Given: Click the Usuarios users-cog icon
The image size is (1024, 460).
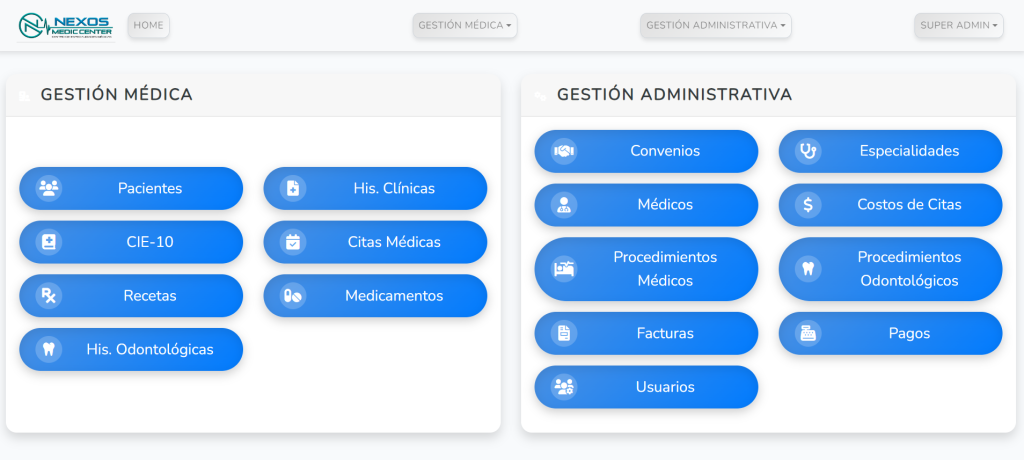Looking at the screenshot, I should pyautogui.click(x=564, y=387).
